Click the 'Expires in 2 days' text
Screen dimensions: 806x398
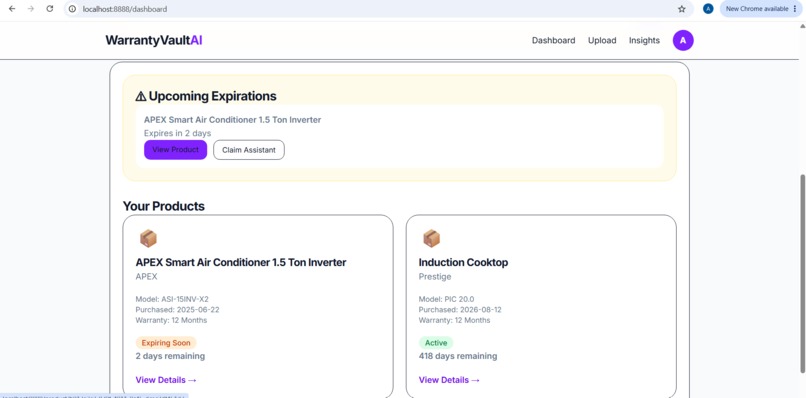[x=177, y=133]
